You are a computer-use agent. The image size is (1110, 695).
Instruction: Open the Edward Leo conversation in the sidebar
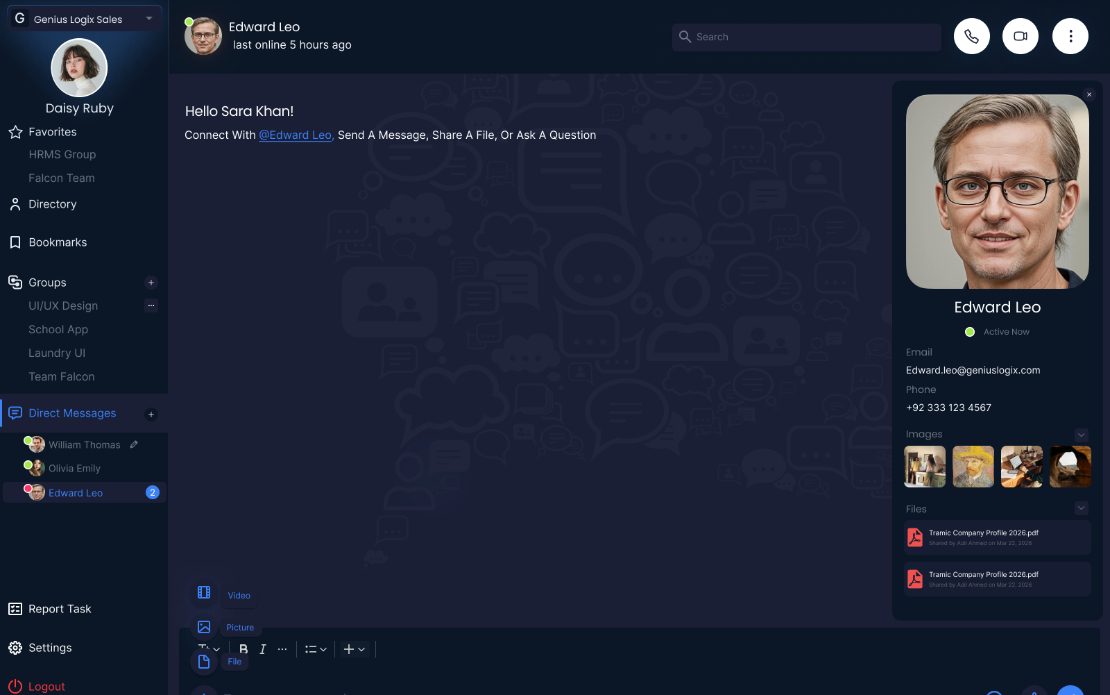pyautogui.click(x=84, y=493)
